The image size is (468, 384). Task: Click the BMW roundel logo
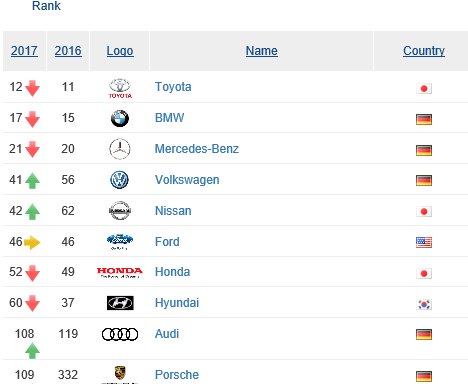coord(120,118)
